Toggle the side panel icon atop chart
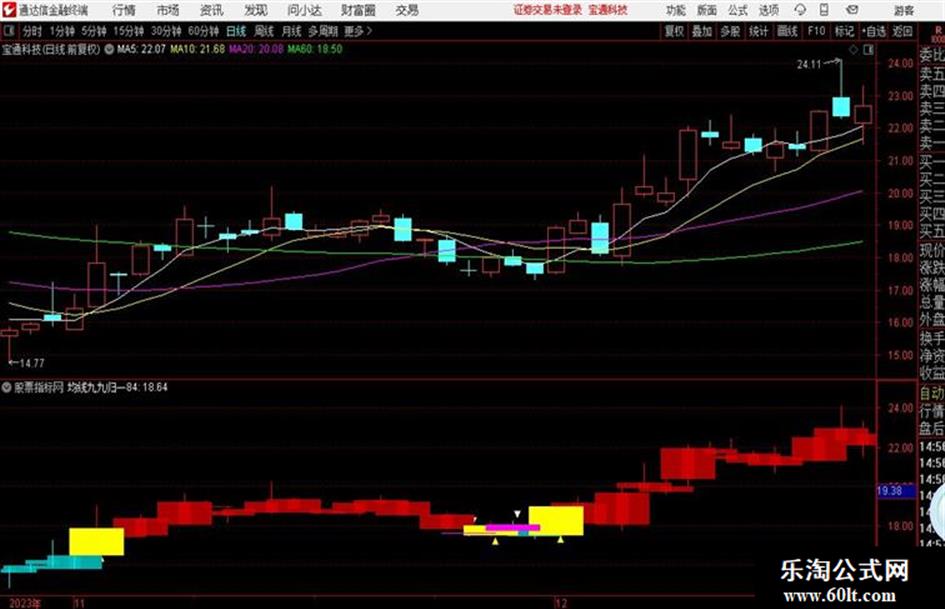 coord(868,51)
